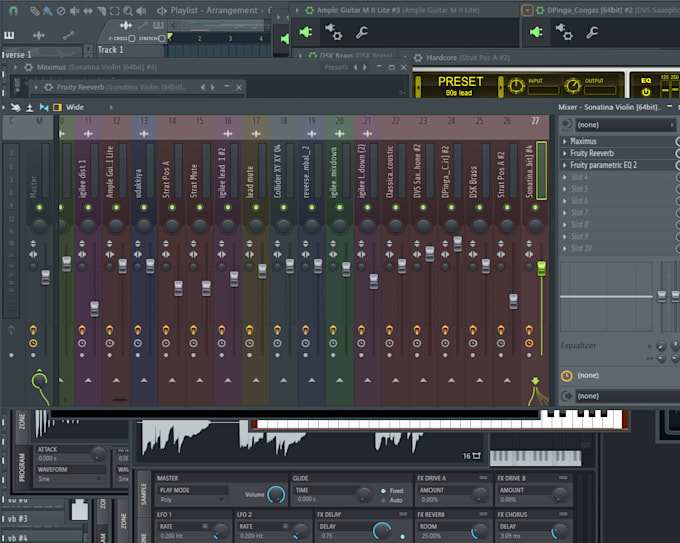This screenshot has height=543, width=680.
Task: Select empty Slot 9 in mixer
Action: pos(618,236)
